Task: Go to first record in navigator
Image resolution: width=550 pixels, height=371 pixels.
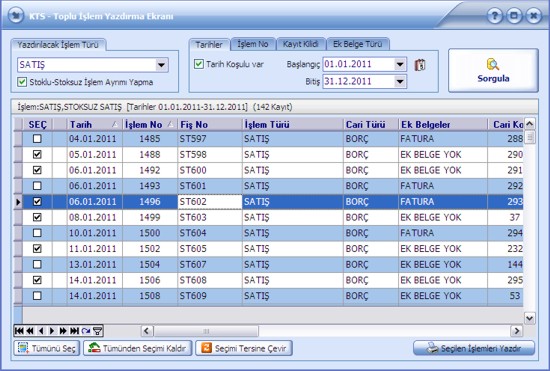Action: click(19, 331)
